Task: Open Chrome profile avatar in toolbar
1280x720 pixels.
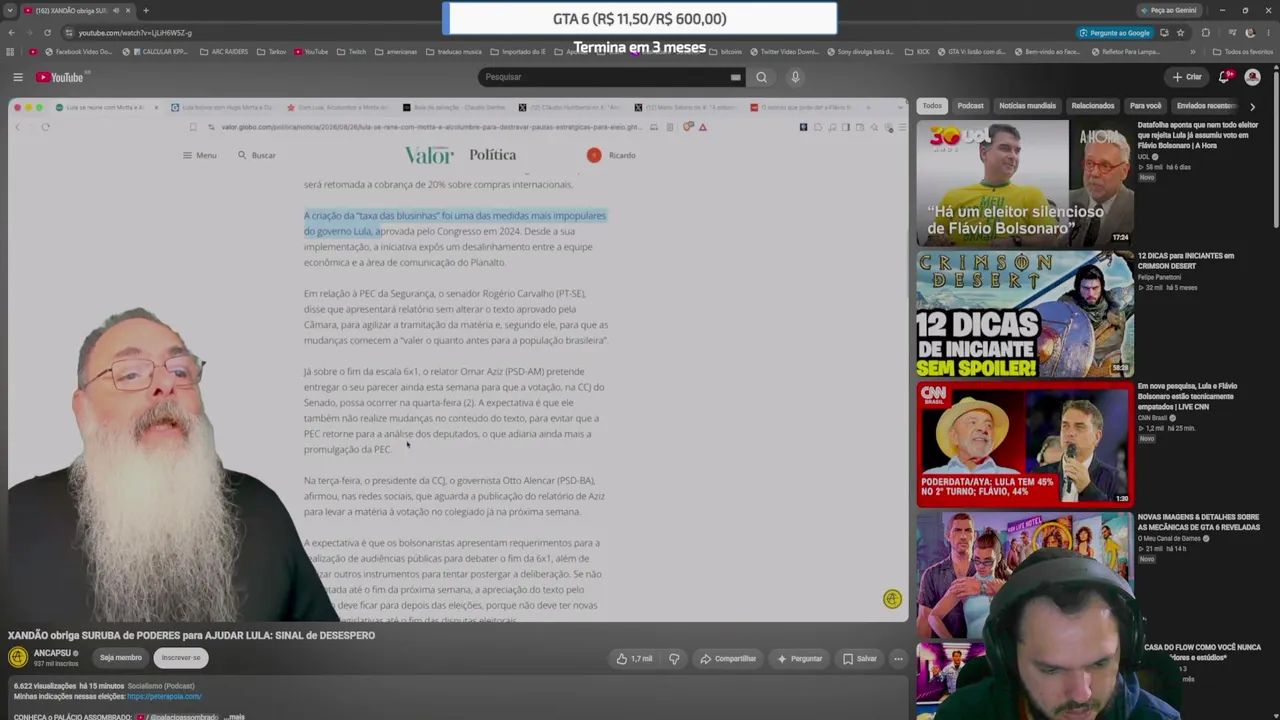Action: click(x=1249, y=33)
